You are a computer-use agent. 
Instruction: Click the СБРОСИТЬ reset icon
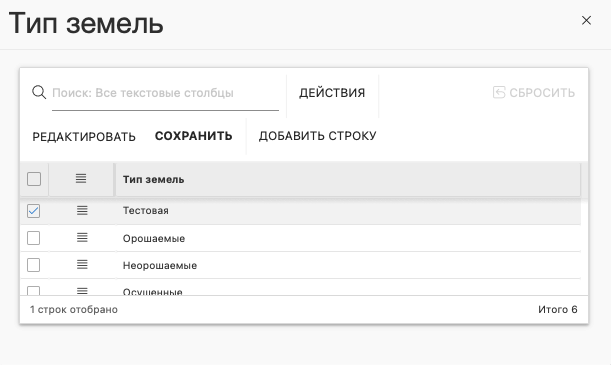[x=499, y=92]
